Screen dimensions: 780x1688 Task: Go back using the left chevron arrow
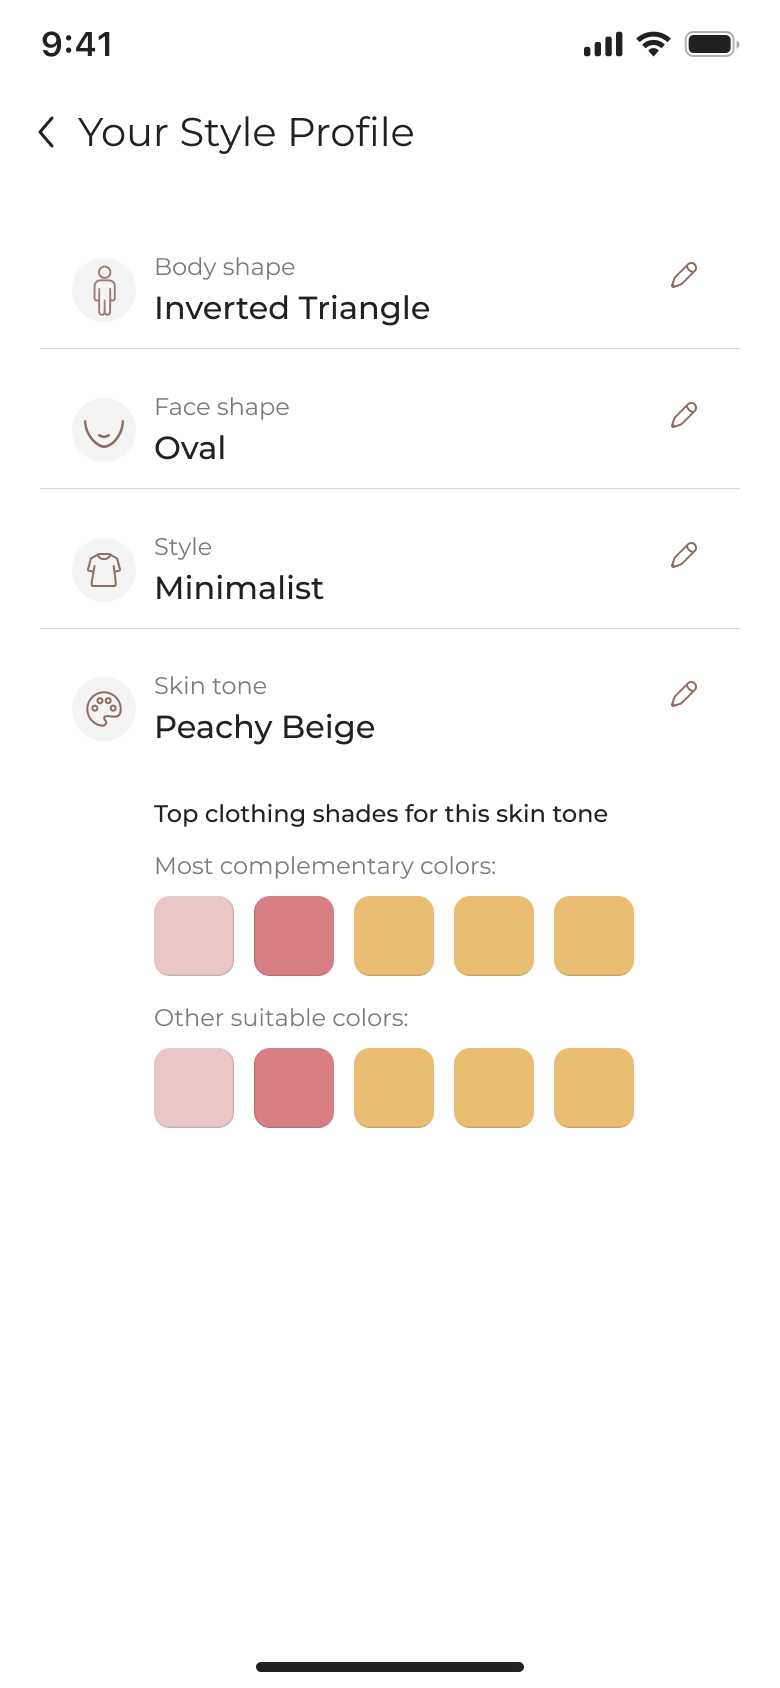pyautogui.click(x=46, y=132)
